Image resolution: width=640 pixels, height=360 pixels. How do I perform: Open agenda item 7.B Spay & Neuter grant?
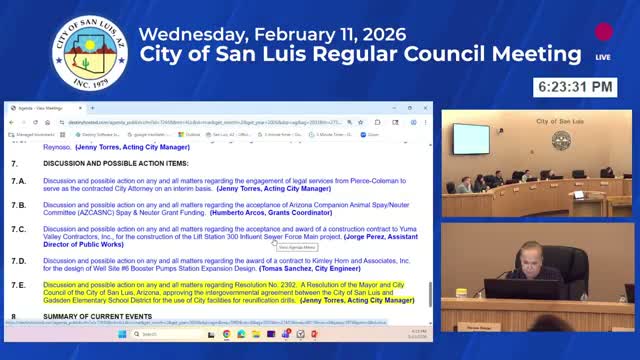coord(226,209)
